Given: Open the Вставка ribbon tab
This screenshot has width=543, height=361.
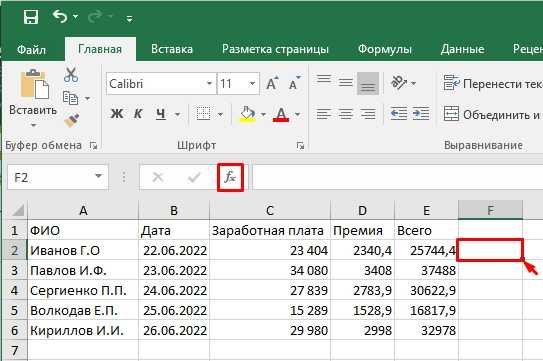Looking at the screenshot, I should (172, 49).
